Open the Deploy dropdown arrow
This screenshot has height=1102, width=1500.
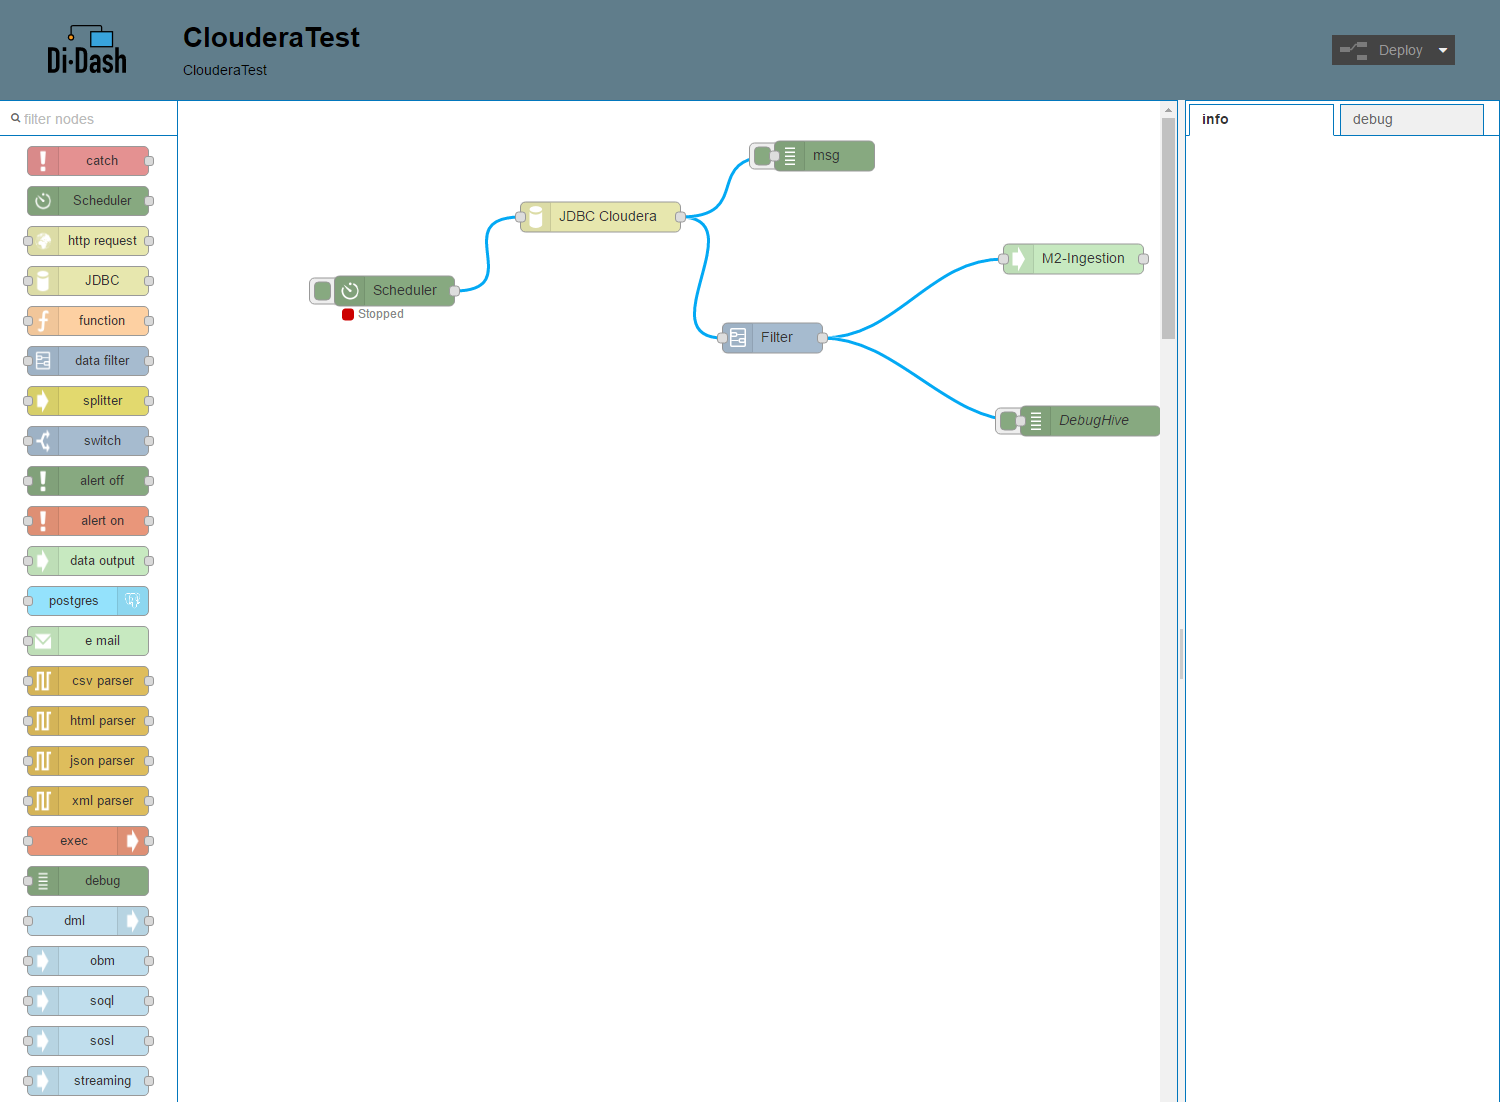click(1443, 50)
